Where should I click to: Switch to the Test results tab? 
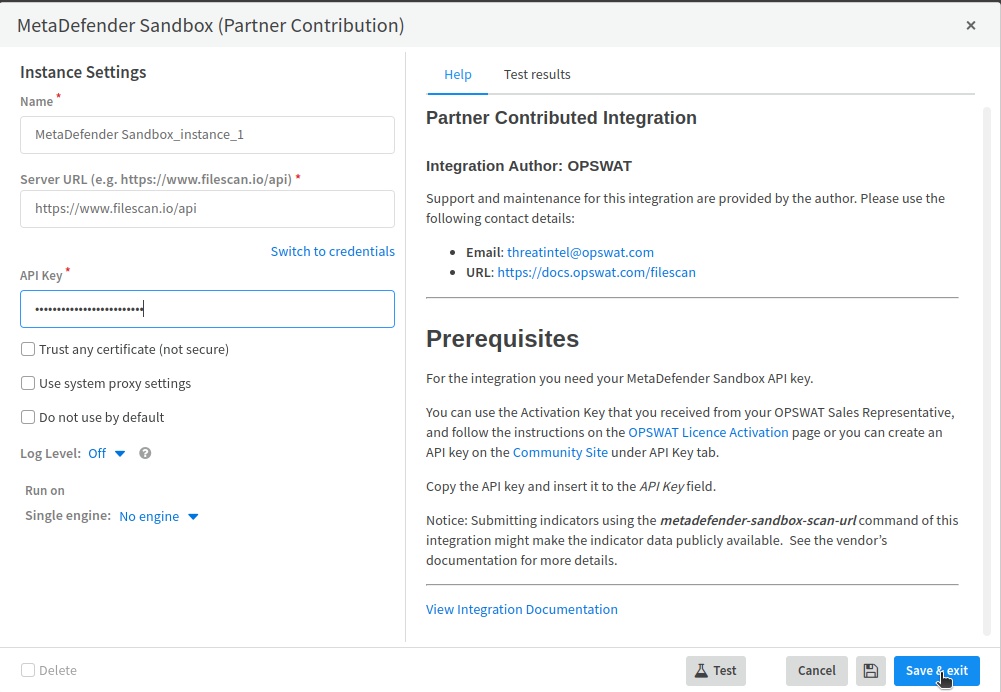point(537,75)
